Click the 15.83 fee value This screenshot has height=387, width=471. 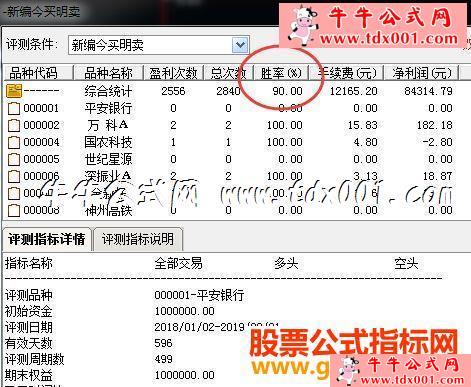click(x=363, y=125)
